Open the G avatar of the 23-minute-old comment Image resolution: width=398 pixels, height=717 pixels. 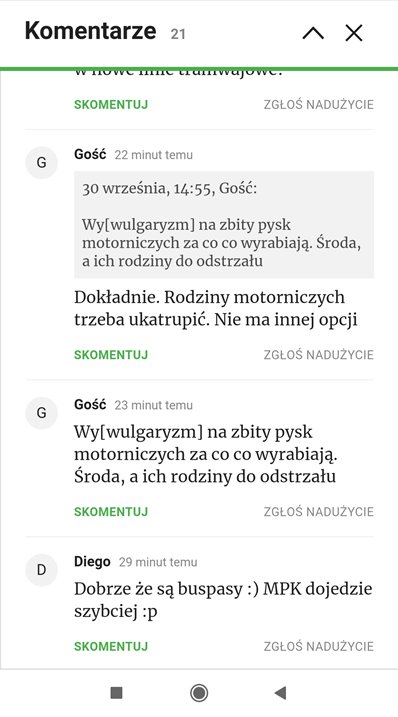41,413
